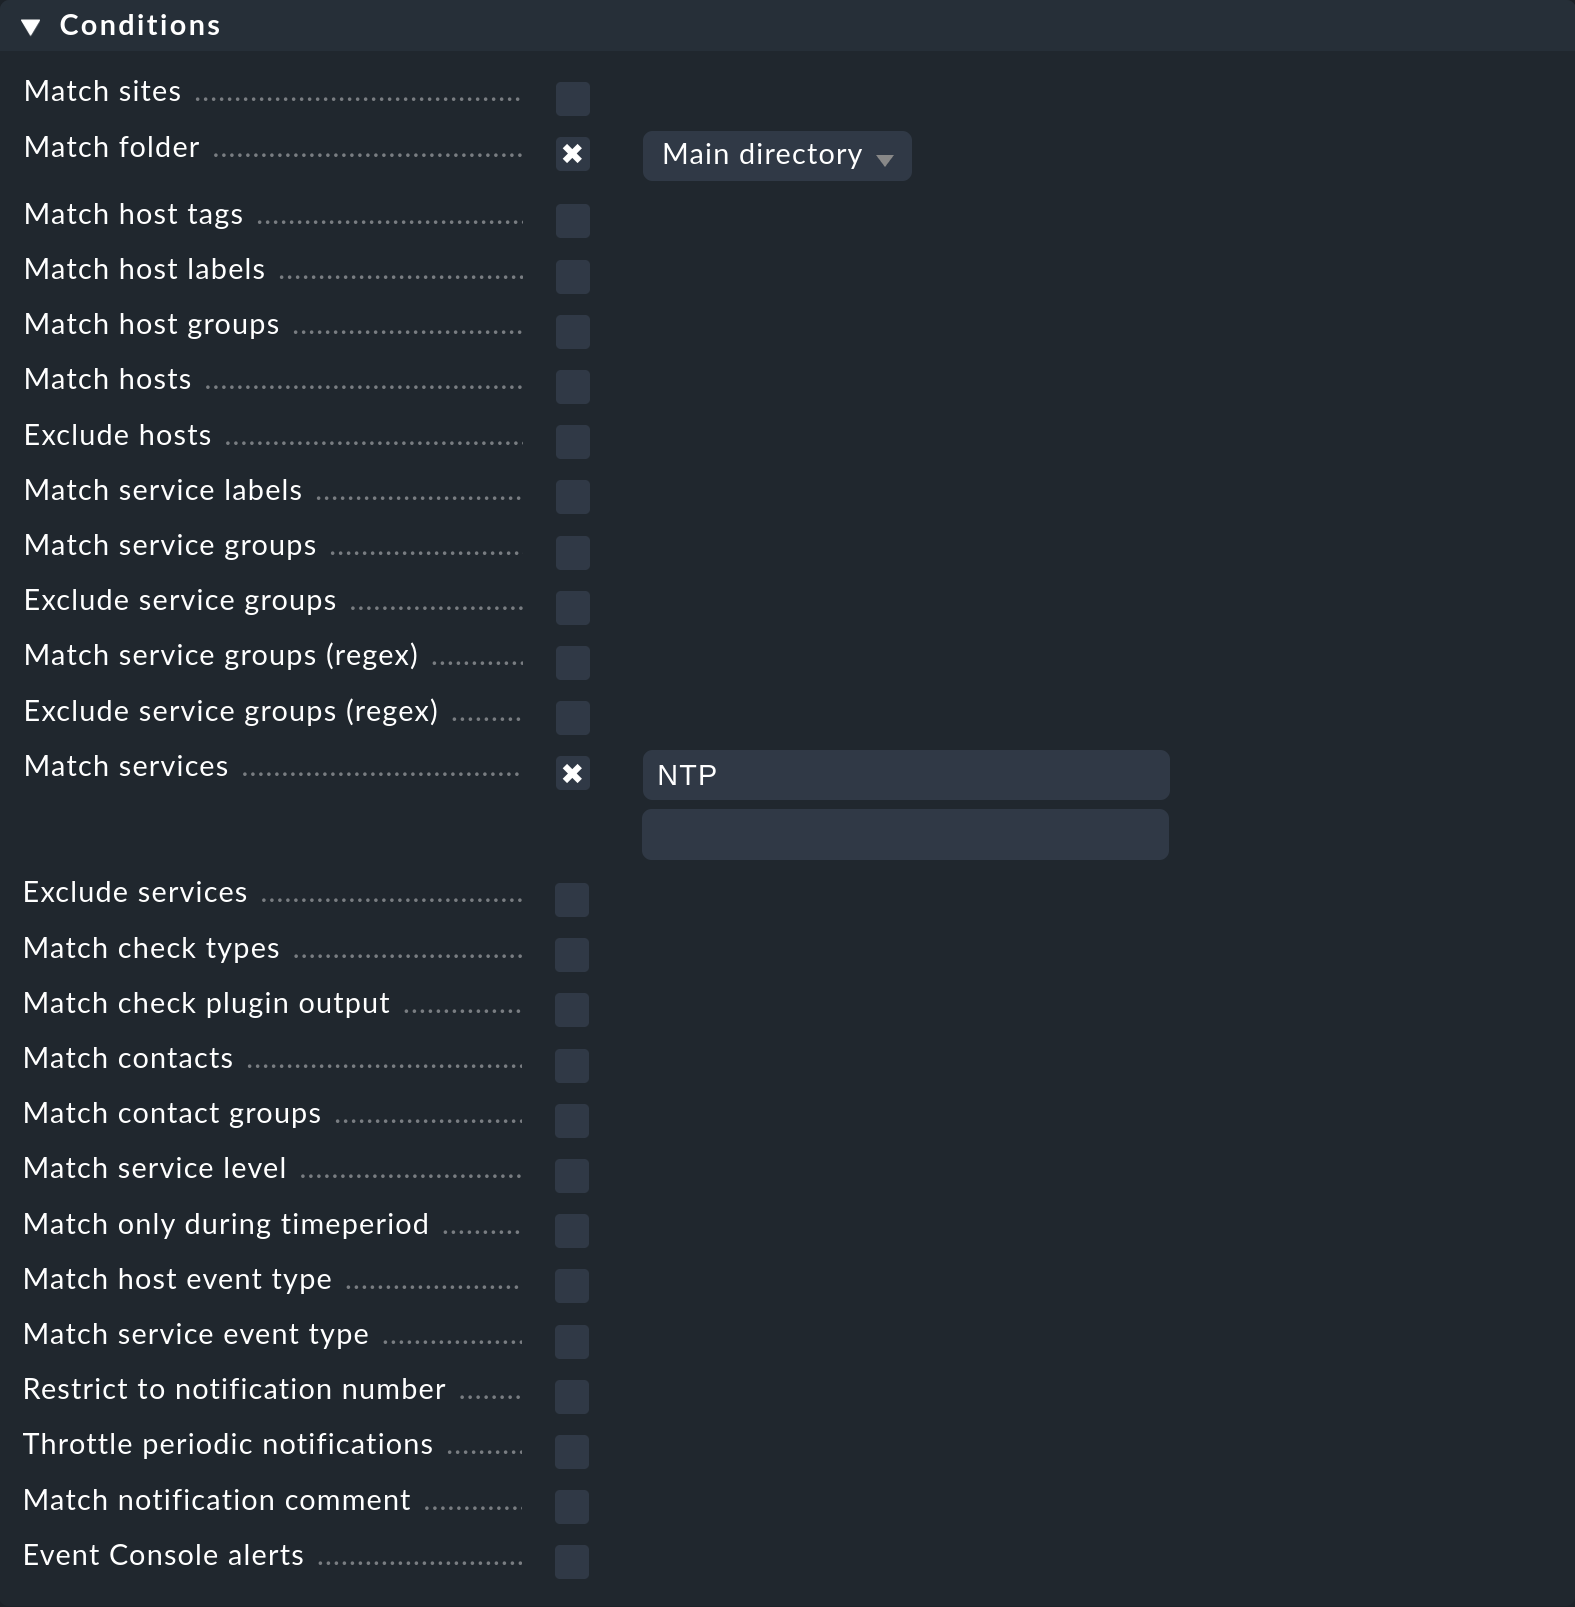1575x1607 pixels.
Task: Uncheck the Match services checkbox
Action: point(572,773)
